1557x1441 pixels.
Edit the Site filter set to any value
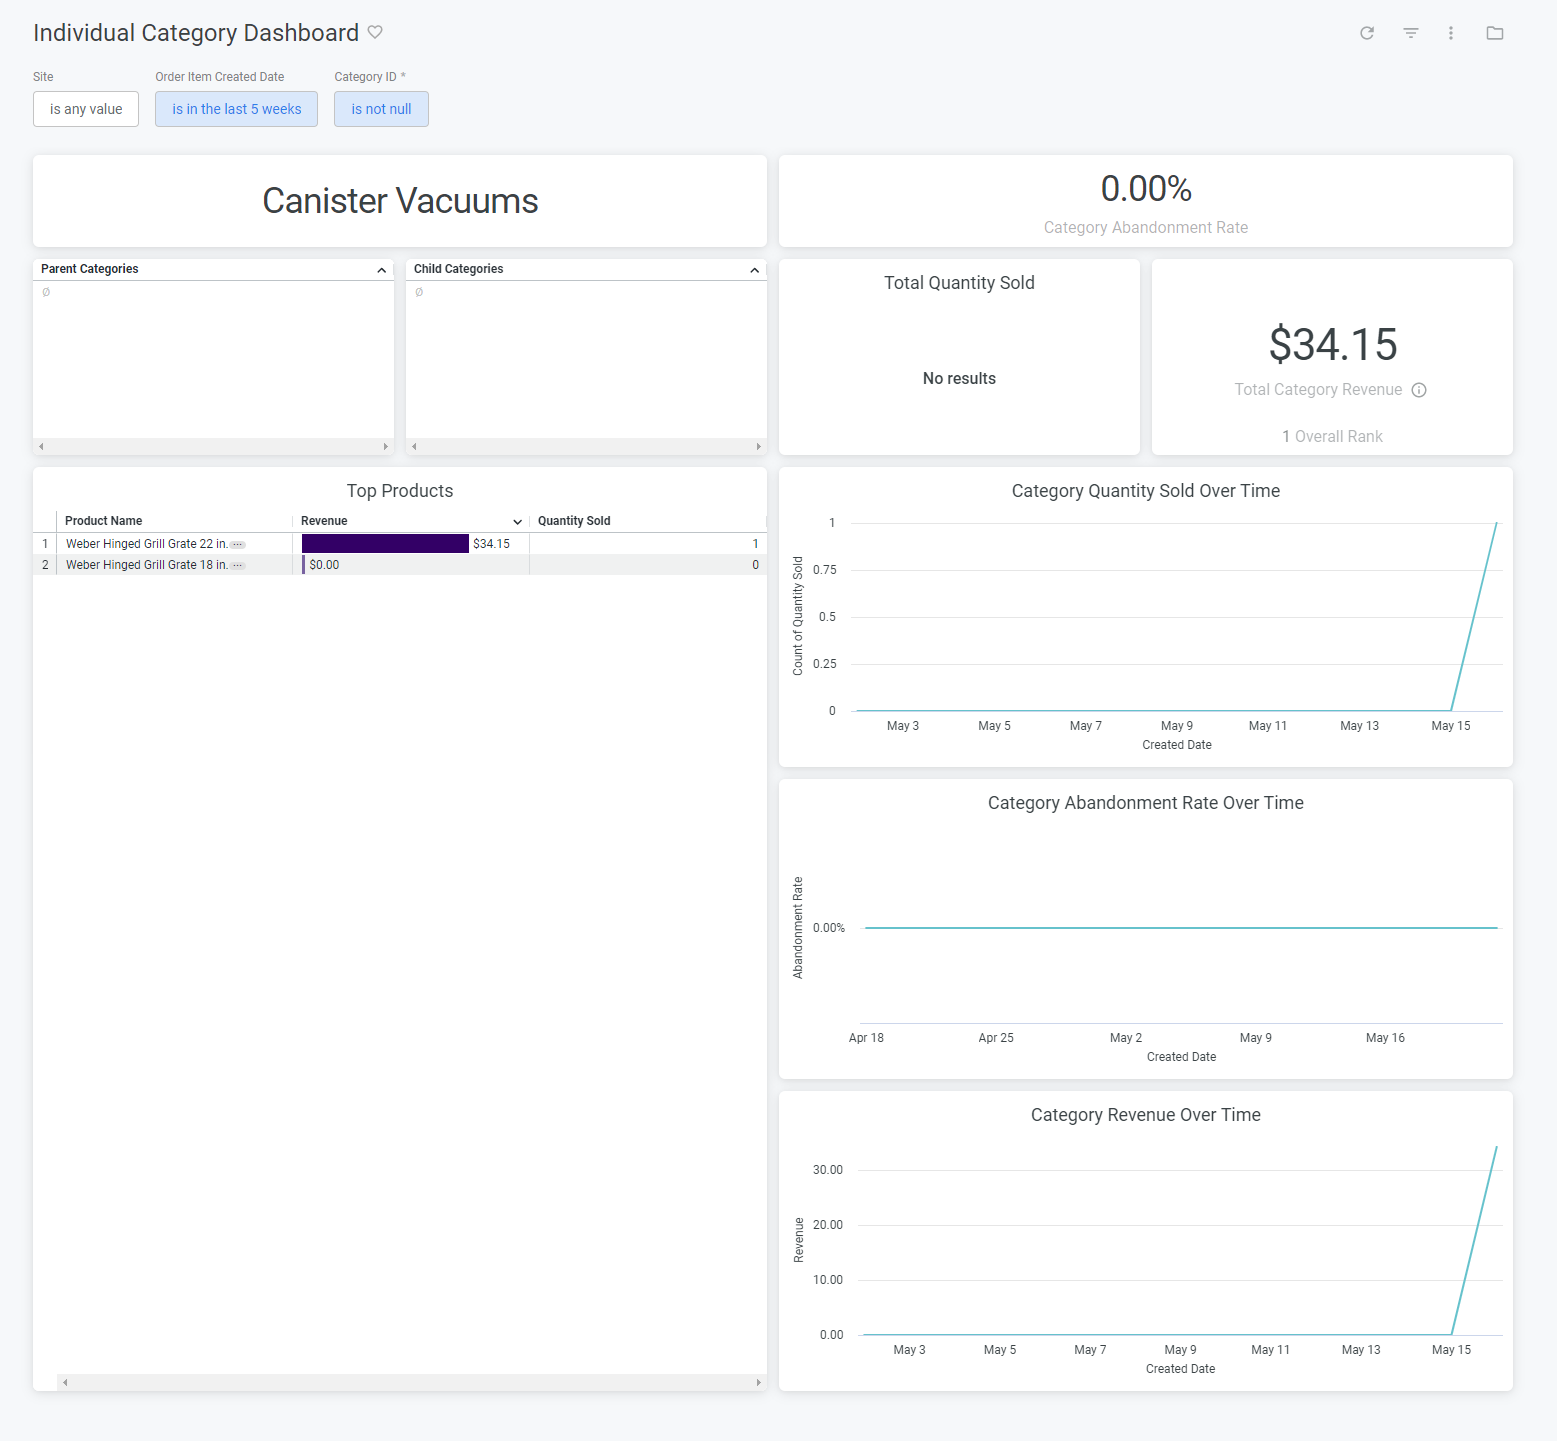pos(85,109)
